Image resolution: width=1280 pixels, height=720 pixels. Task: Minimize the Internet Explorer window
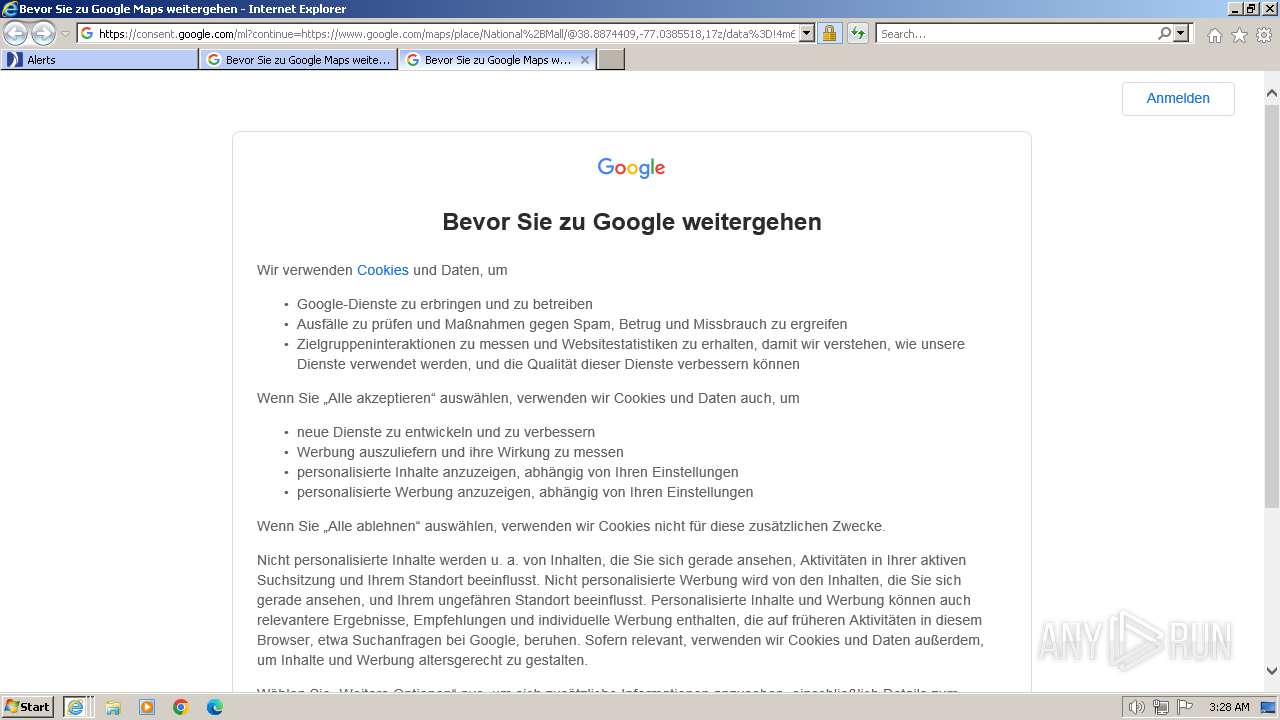[1233, 9]
